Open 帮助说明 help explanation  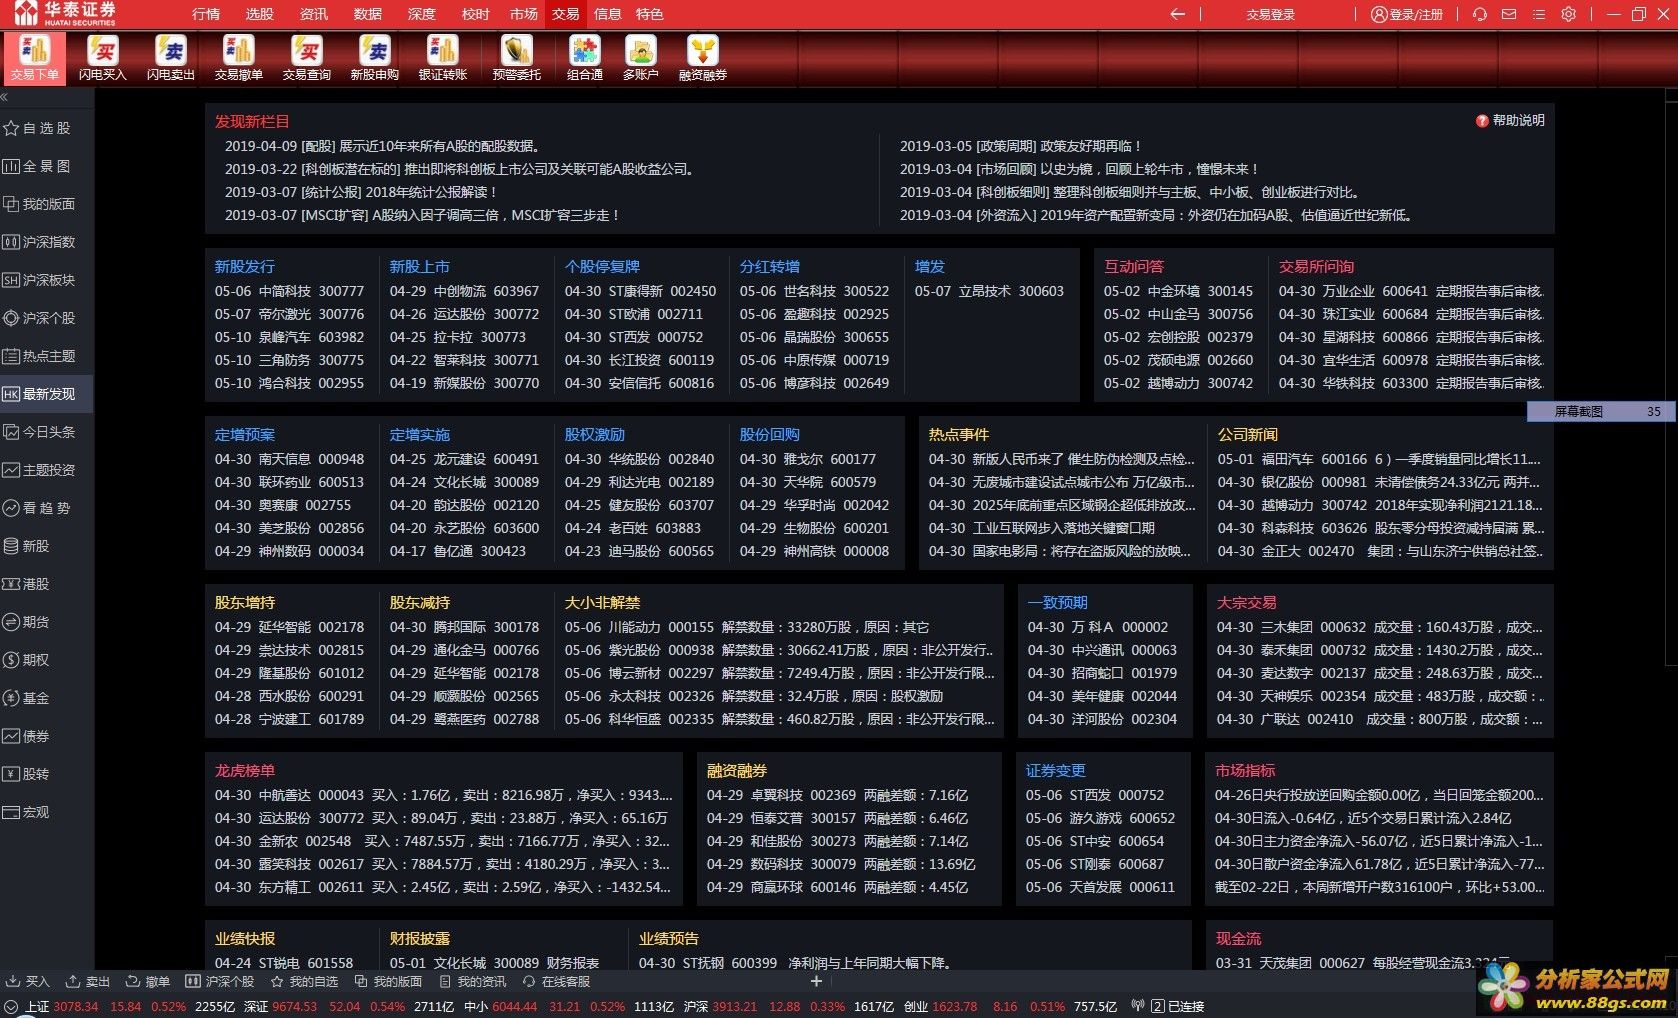tap(1510, 120)
